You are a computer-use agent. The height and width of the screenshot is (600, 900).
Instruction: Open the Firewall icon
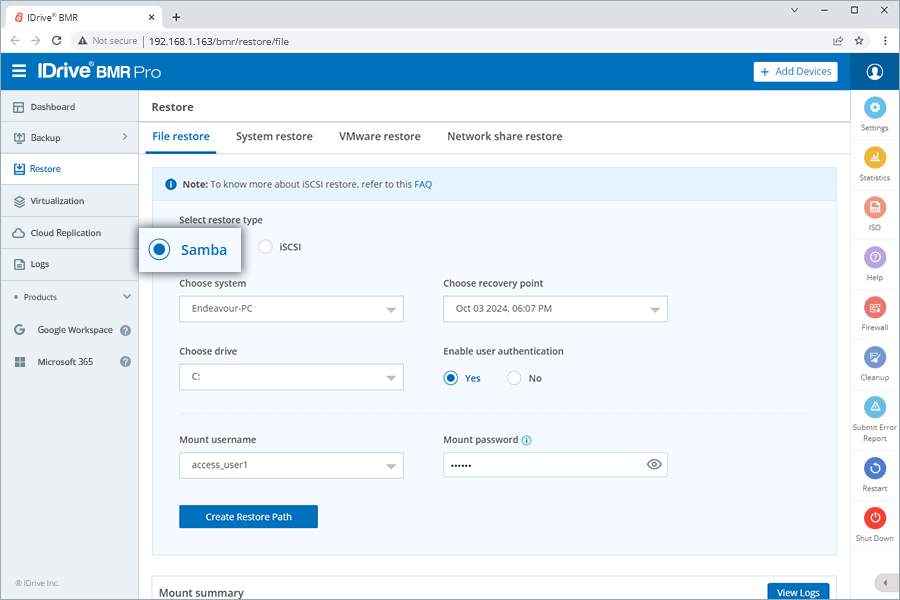point(874,308)
